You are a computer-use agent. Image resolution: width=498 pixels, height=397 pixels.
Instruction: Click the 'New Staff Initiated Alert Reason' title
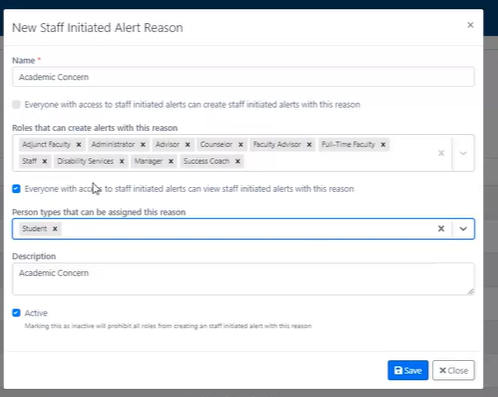(98, 28)
